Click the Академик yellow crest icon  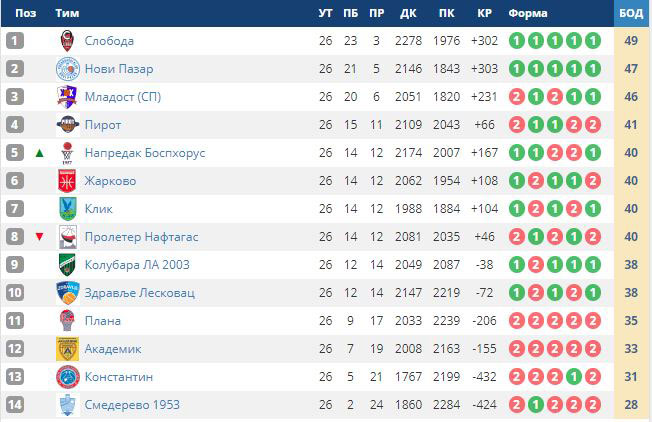[67, 349]
